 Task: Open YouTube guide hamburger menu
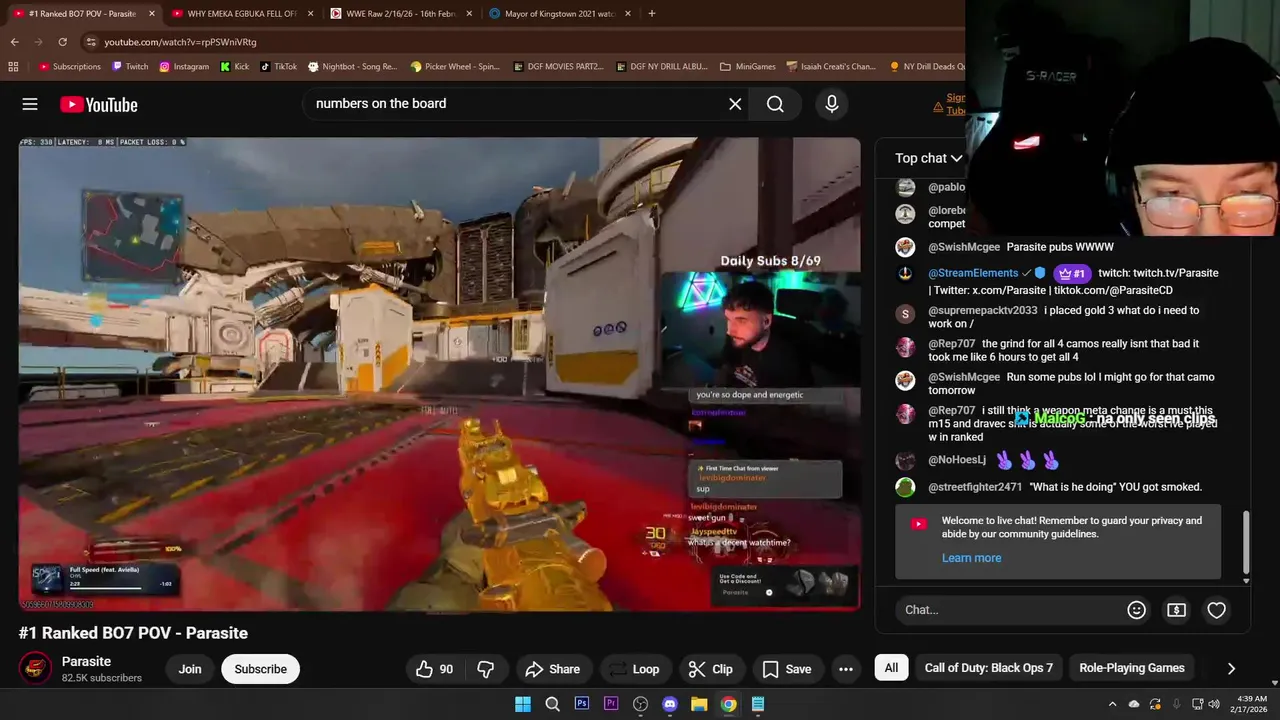[x=30, y=104]
